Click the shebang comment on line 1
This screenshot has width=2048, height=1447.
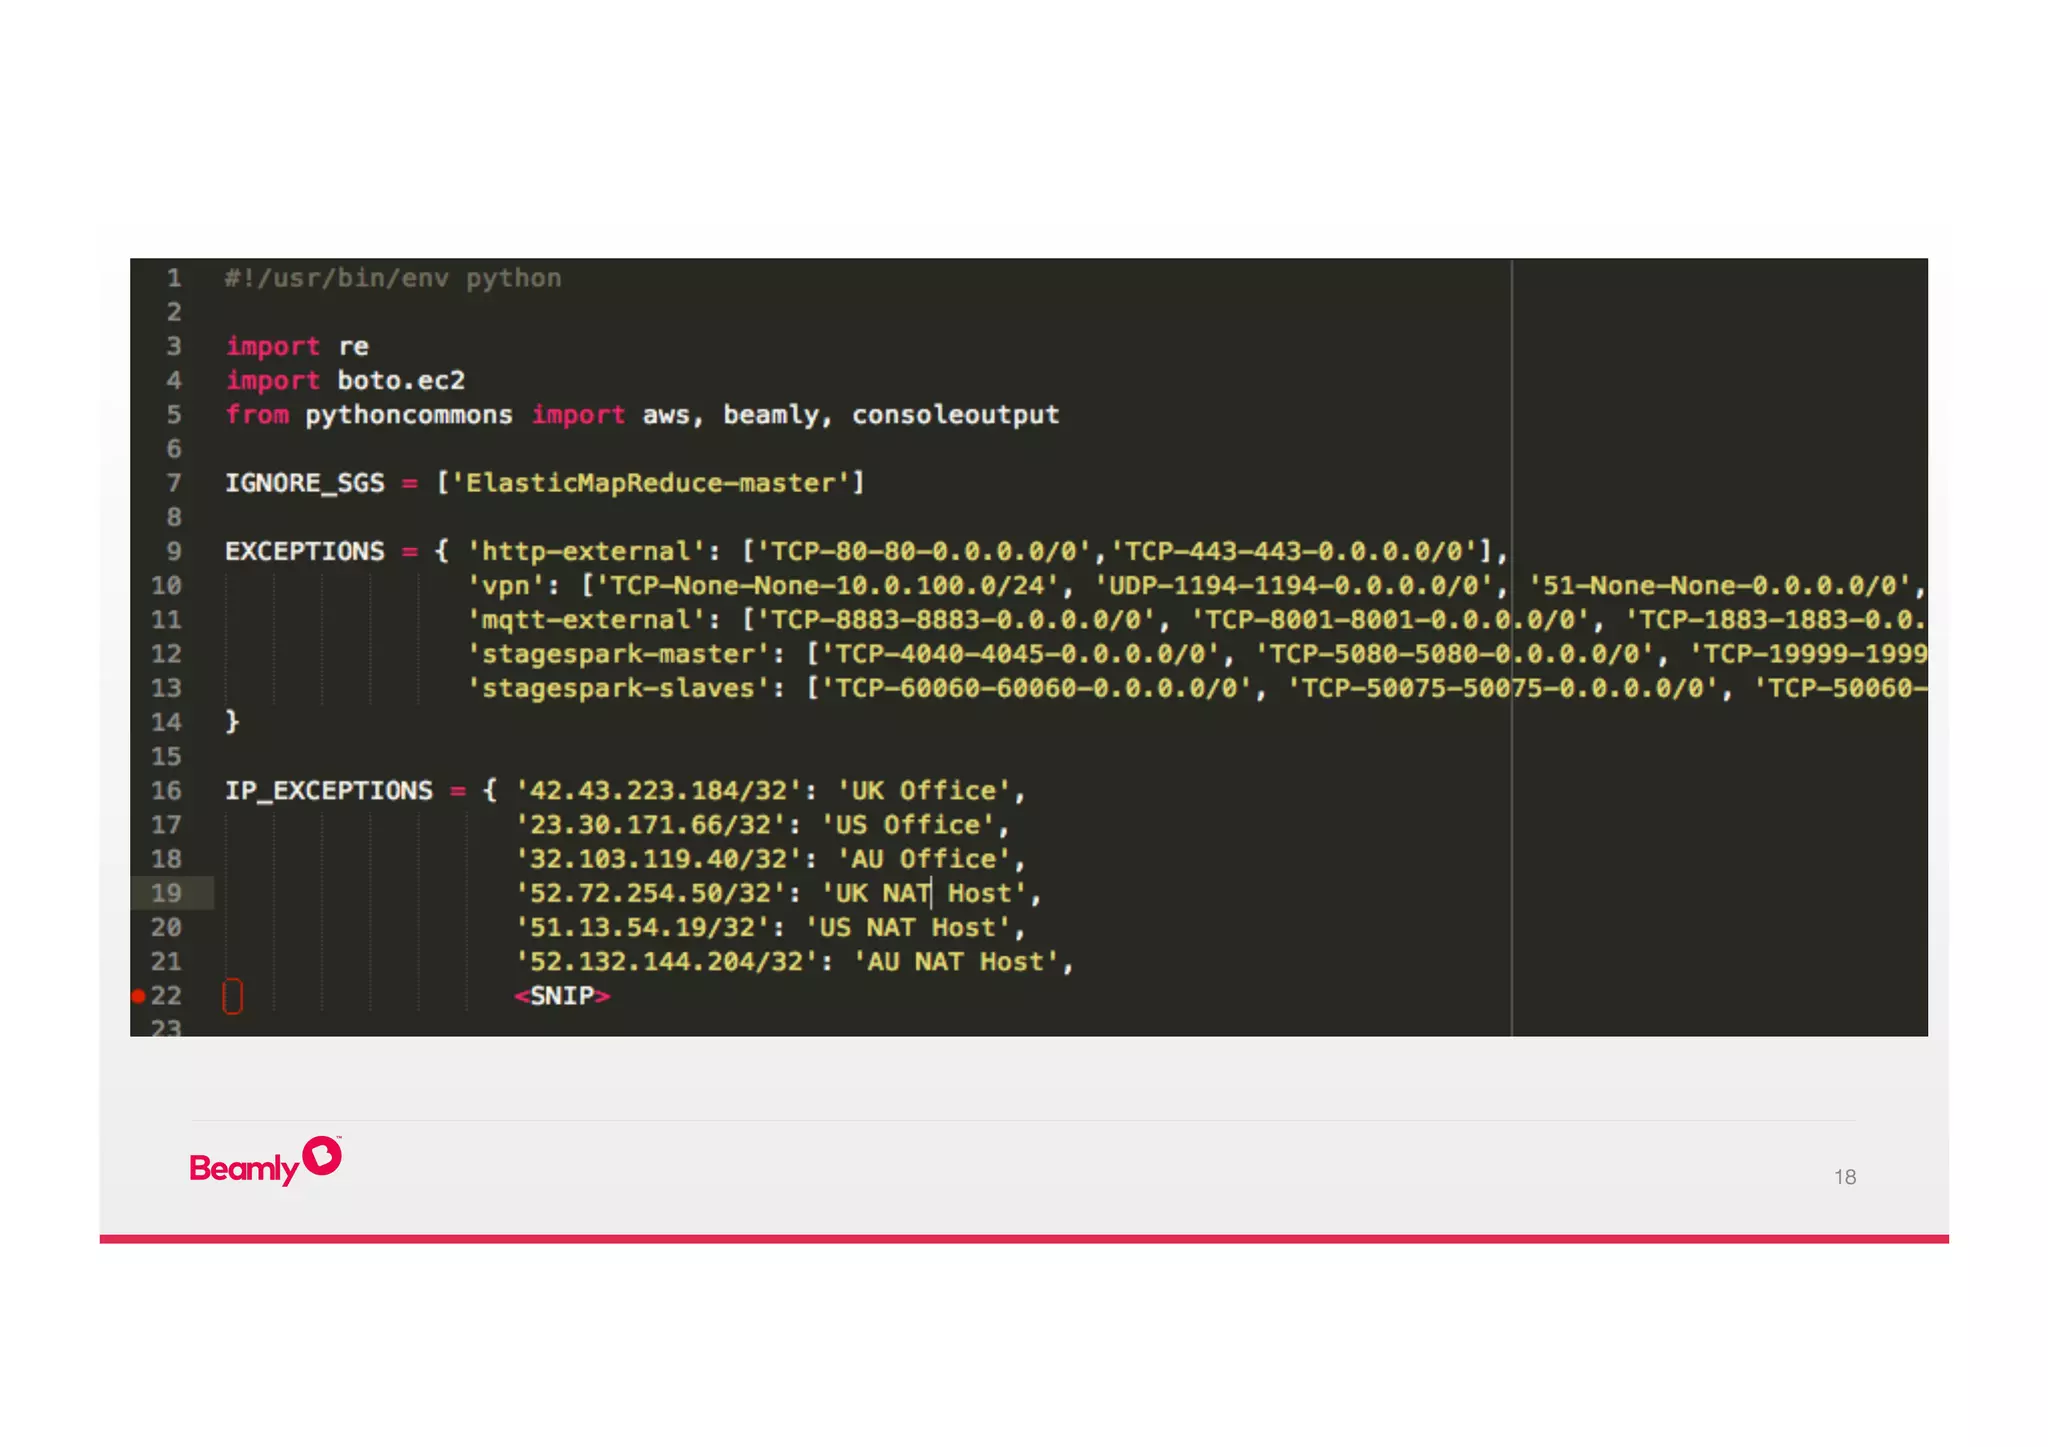(393, 278)
